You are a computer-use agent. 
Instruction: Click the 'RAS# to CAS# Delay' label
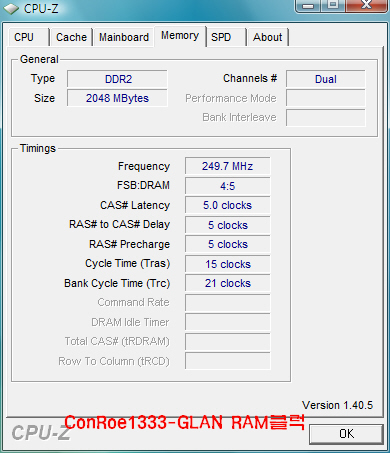[119, 224]
